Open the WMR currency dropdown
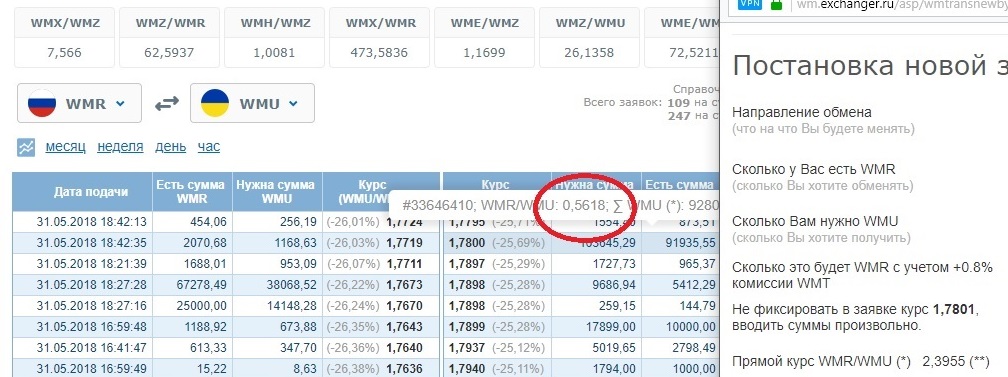The height and width of the screenshot is (377, 1008). [79, 103]
